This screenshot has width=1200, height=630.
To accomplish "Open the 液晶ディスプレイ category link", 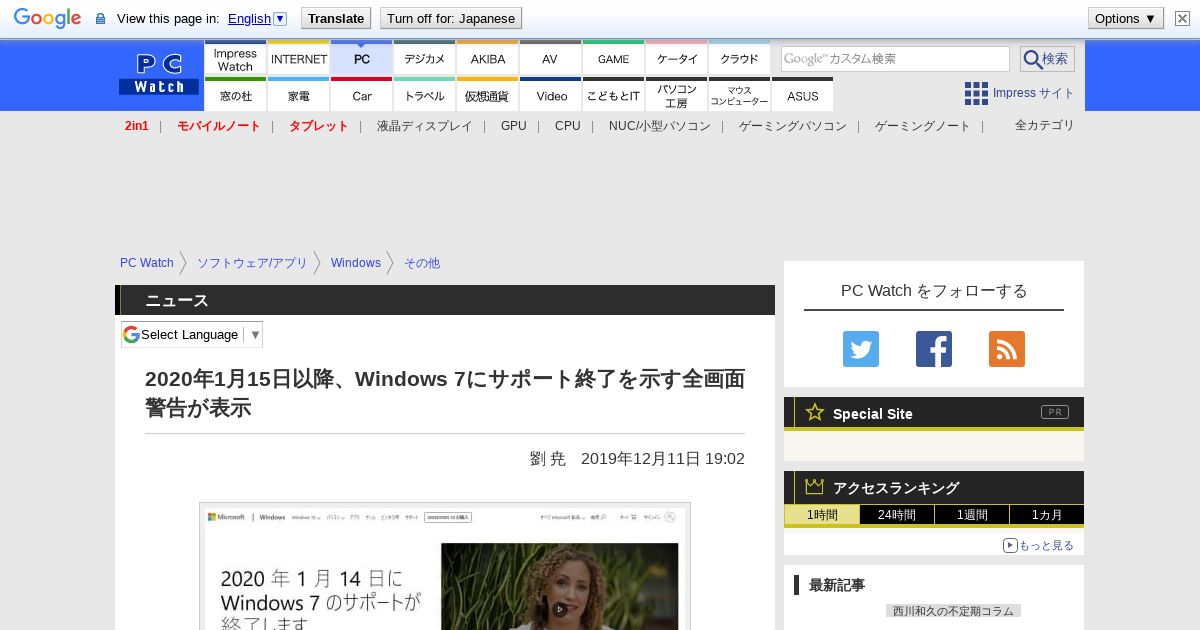I will tap(424, 126).
